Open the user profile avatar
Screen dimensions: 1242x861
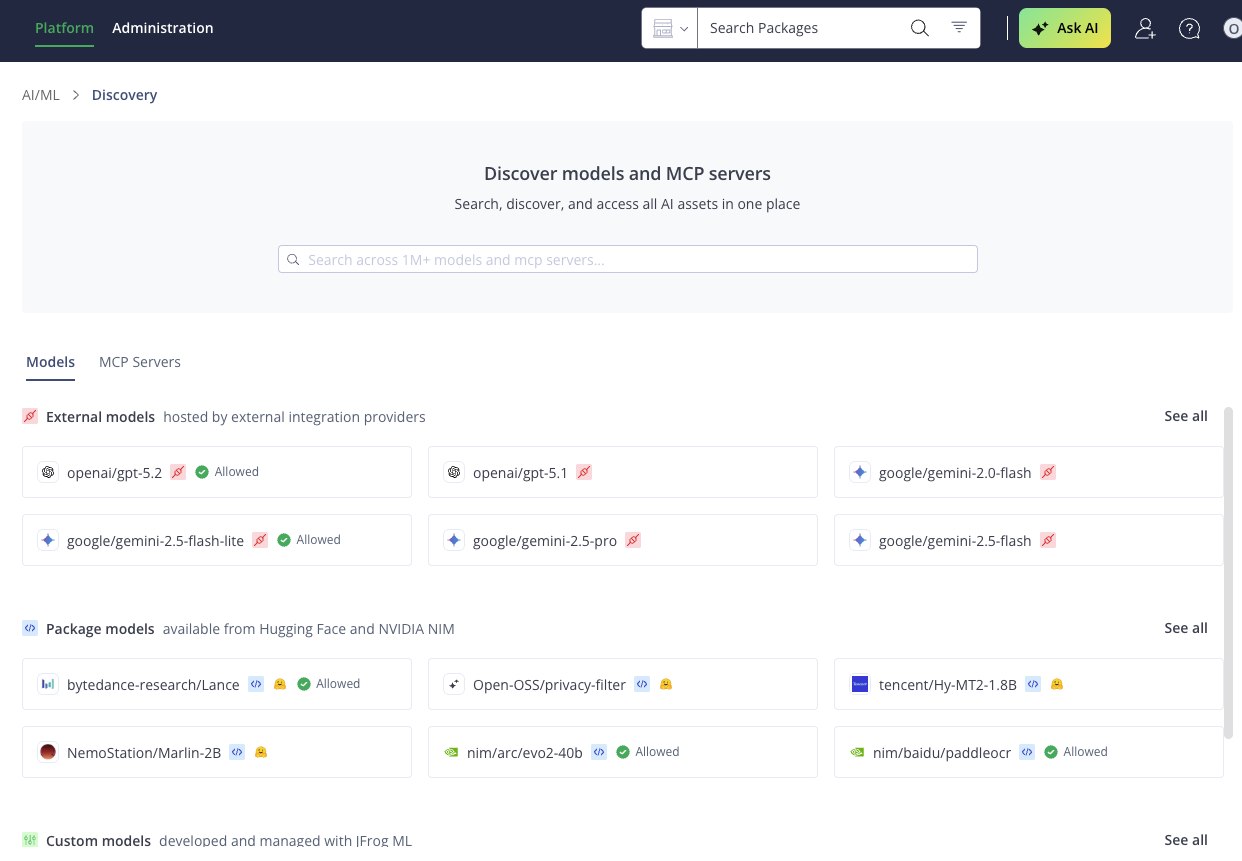coord(1233,28)
